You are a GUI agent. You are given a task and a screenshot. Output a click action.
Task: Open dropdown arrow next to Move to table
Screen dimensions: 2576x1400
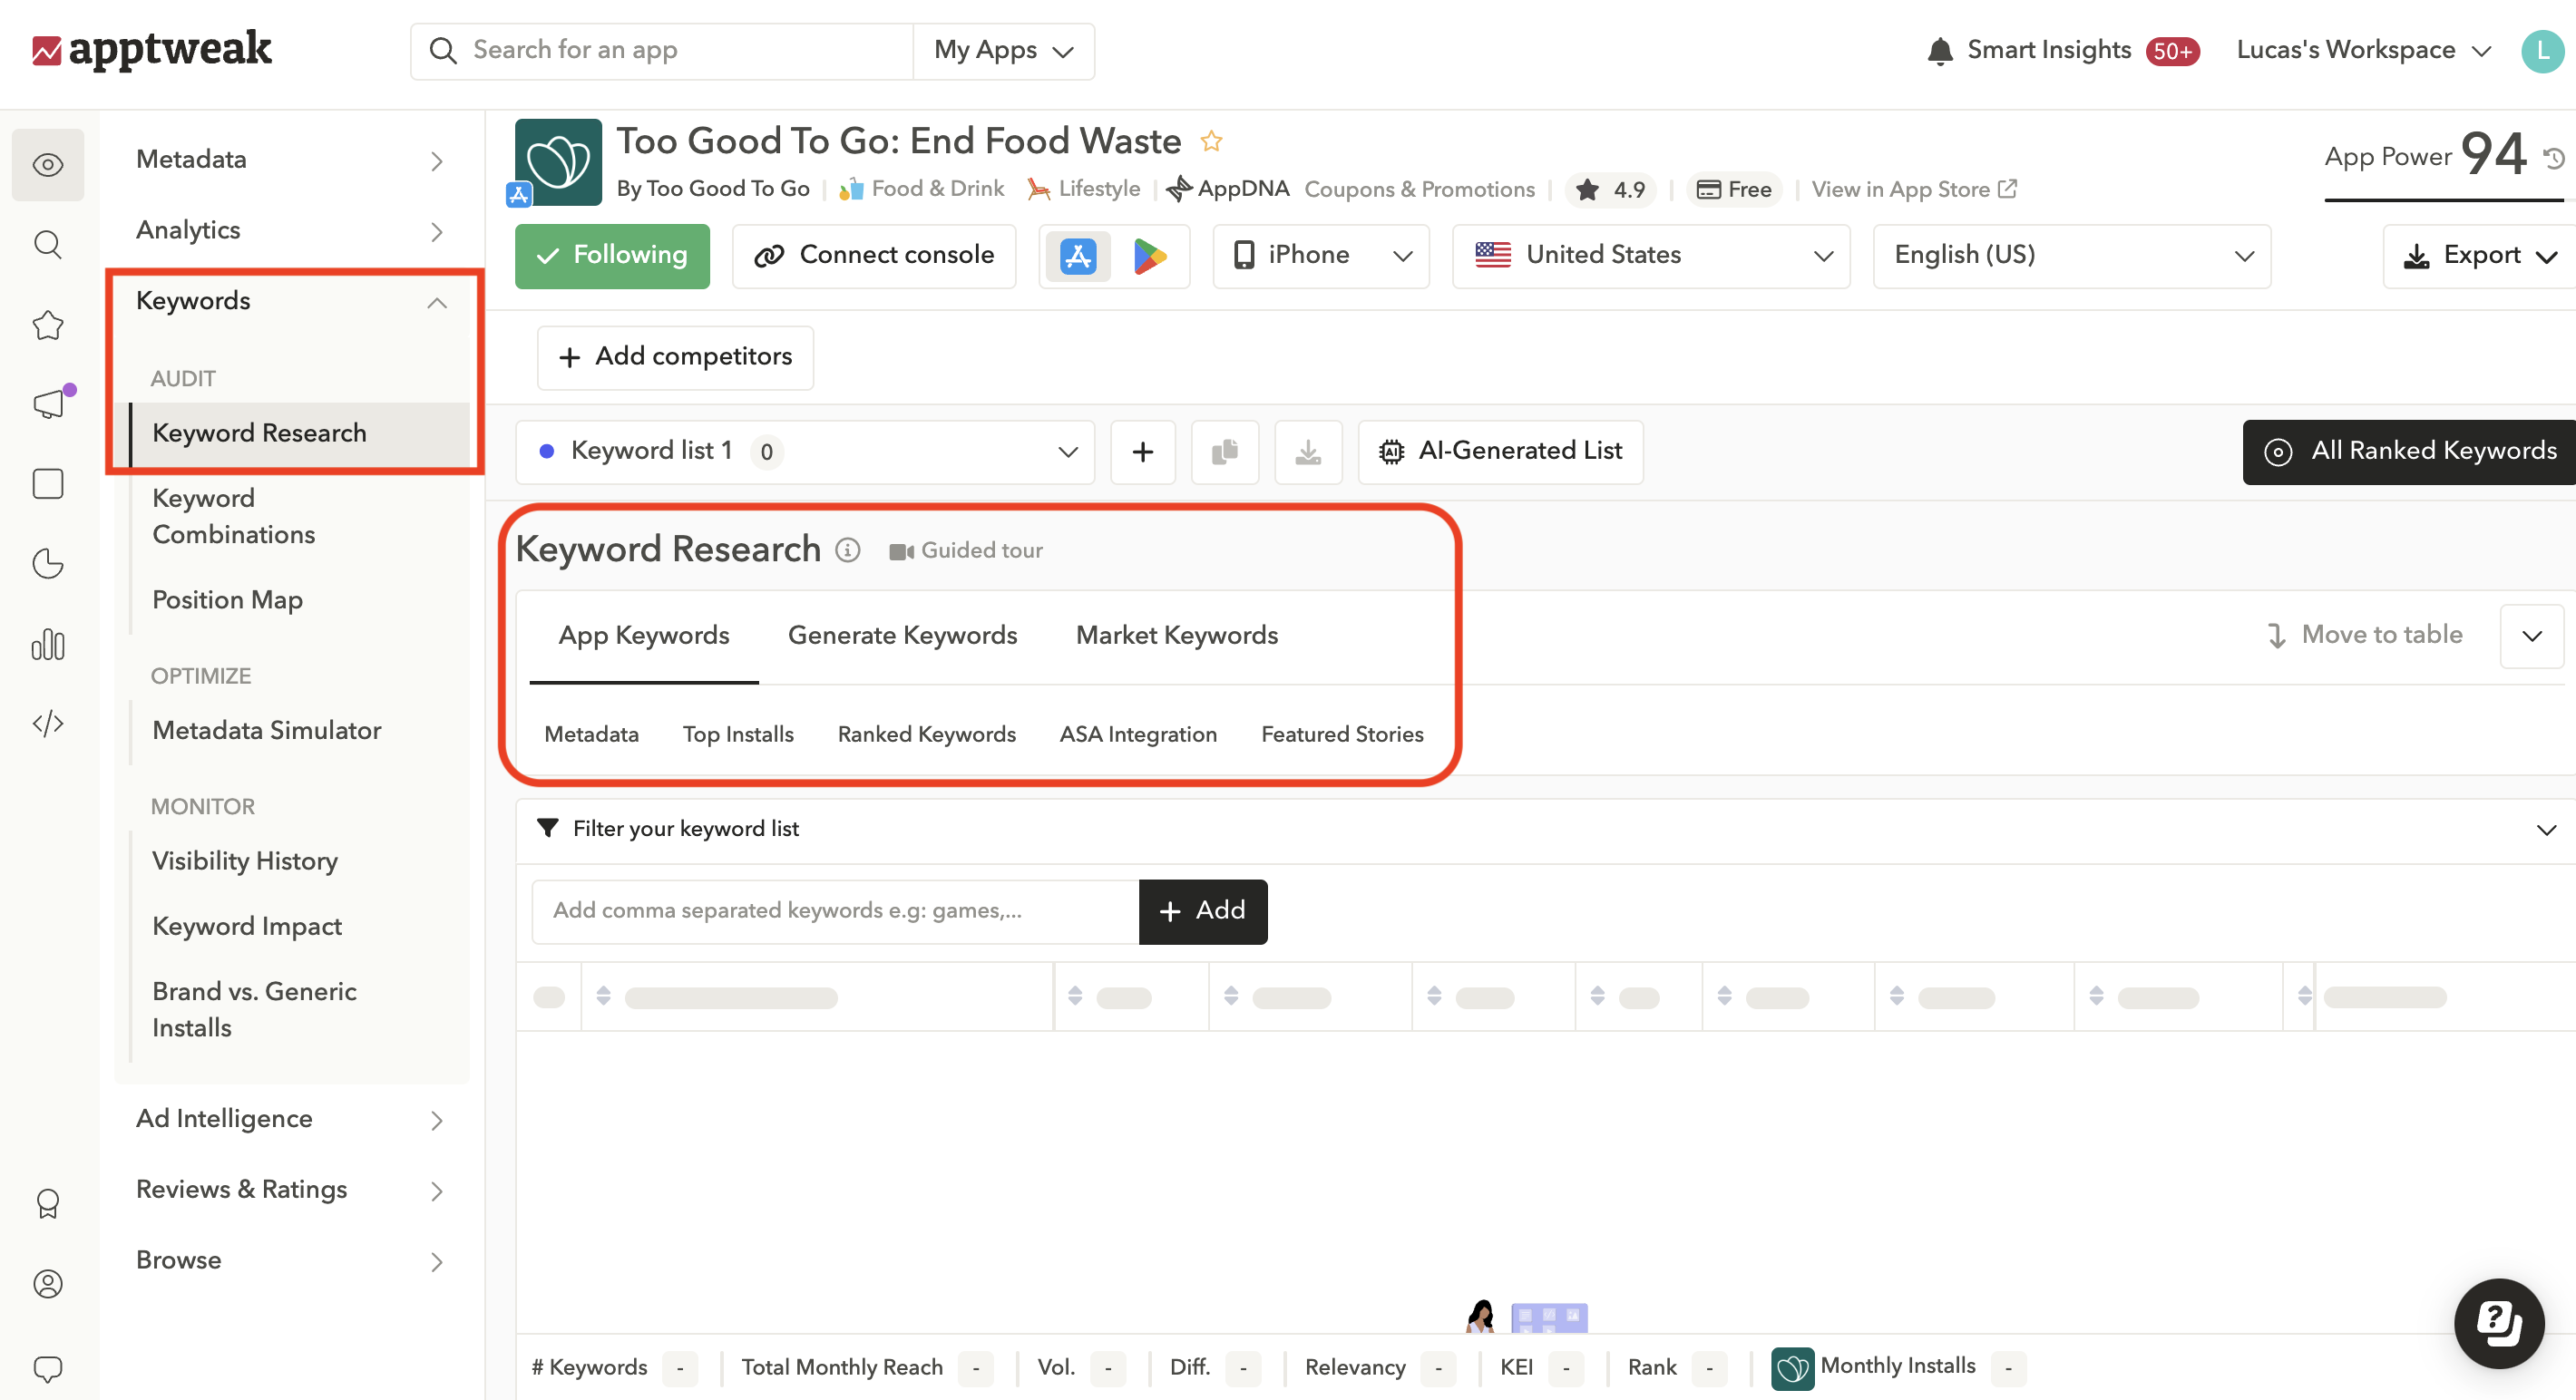(2531, 636)
